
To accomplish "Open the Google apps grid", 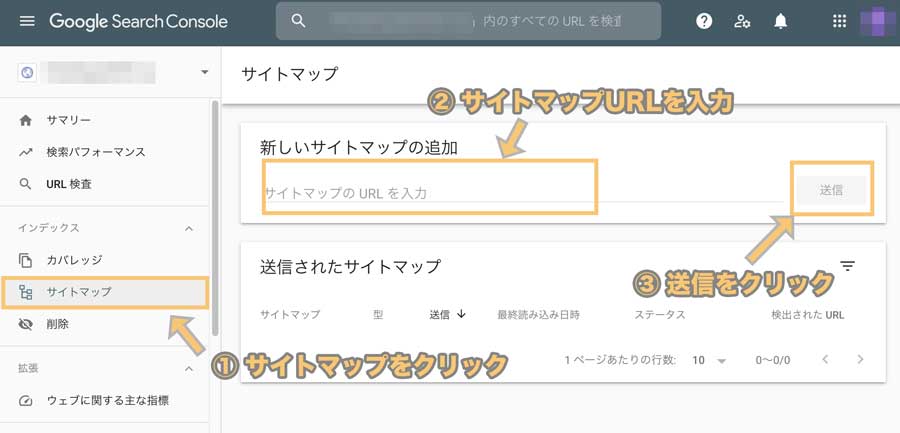I will (839, 22).
